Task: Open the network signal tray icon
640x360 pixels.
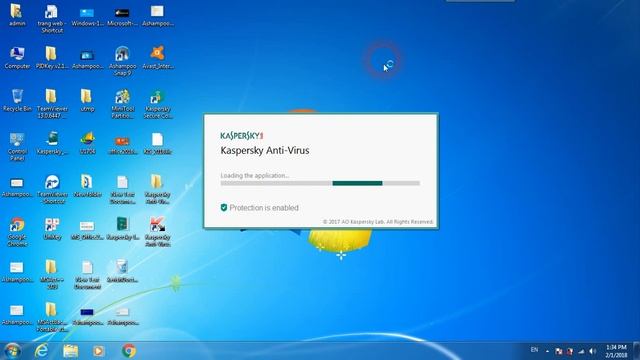Action: [x=581, y=351]
